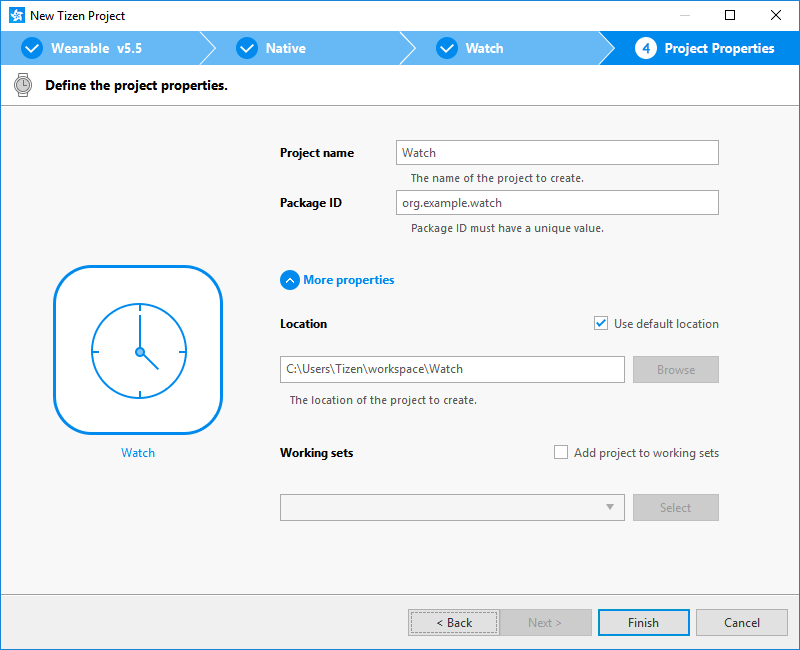Focus the Package ID input field
This screenshot has height=650, width=800.
557,202
